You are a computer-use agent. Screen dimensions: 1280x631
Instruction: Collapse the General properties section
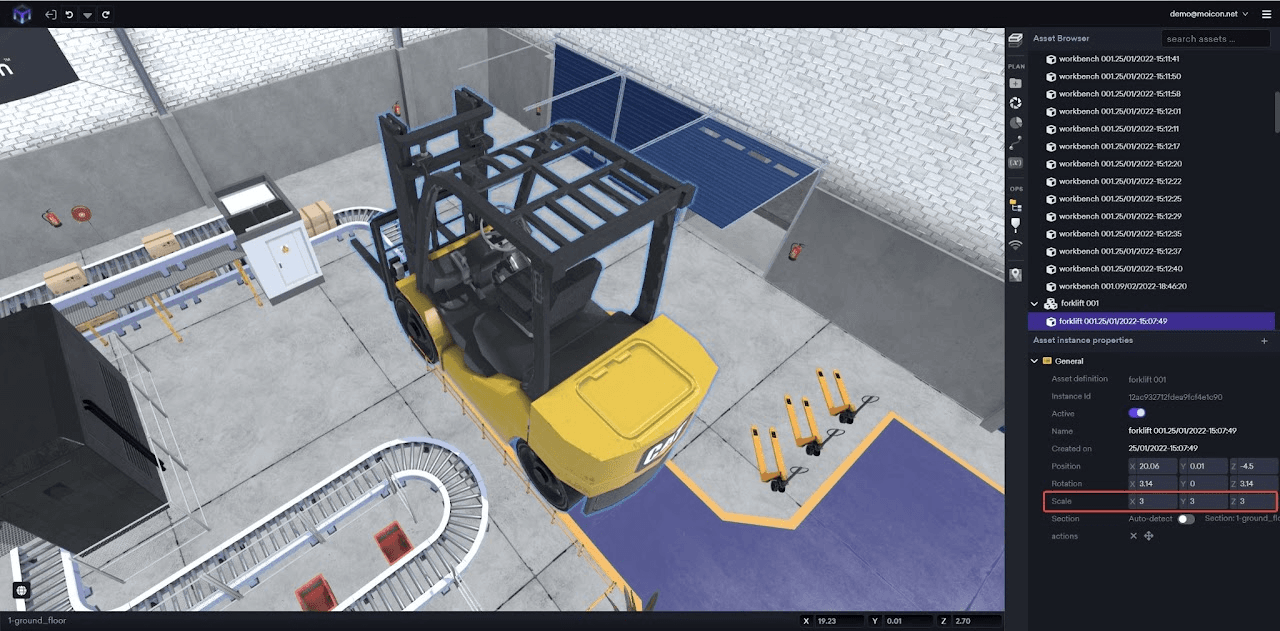[1035, 361]
